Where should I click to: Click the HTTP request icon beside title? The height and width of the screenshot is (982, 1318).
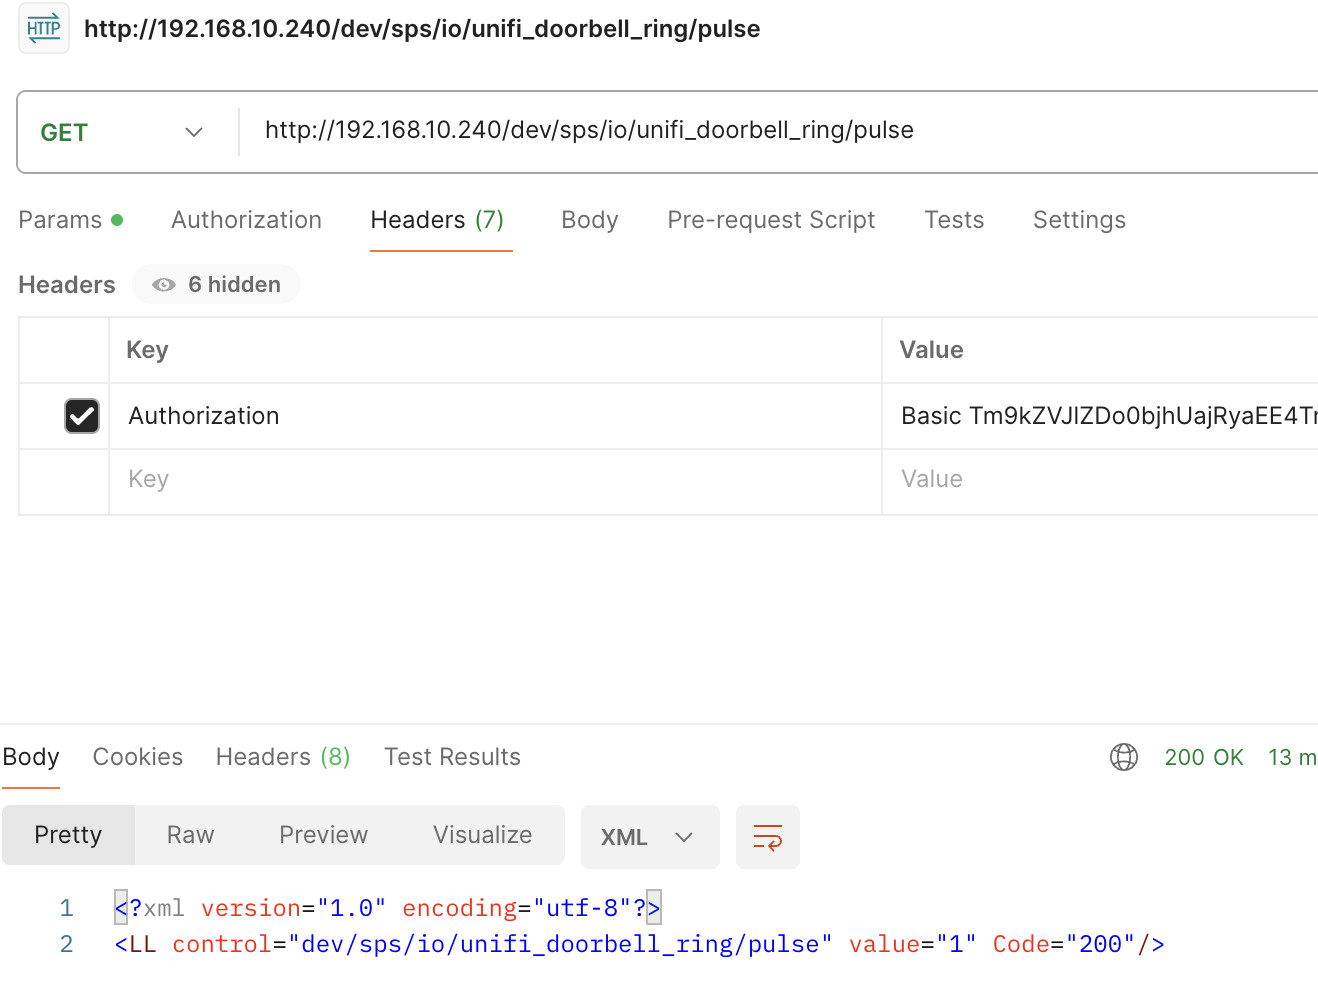(44, 29)
